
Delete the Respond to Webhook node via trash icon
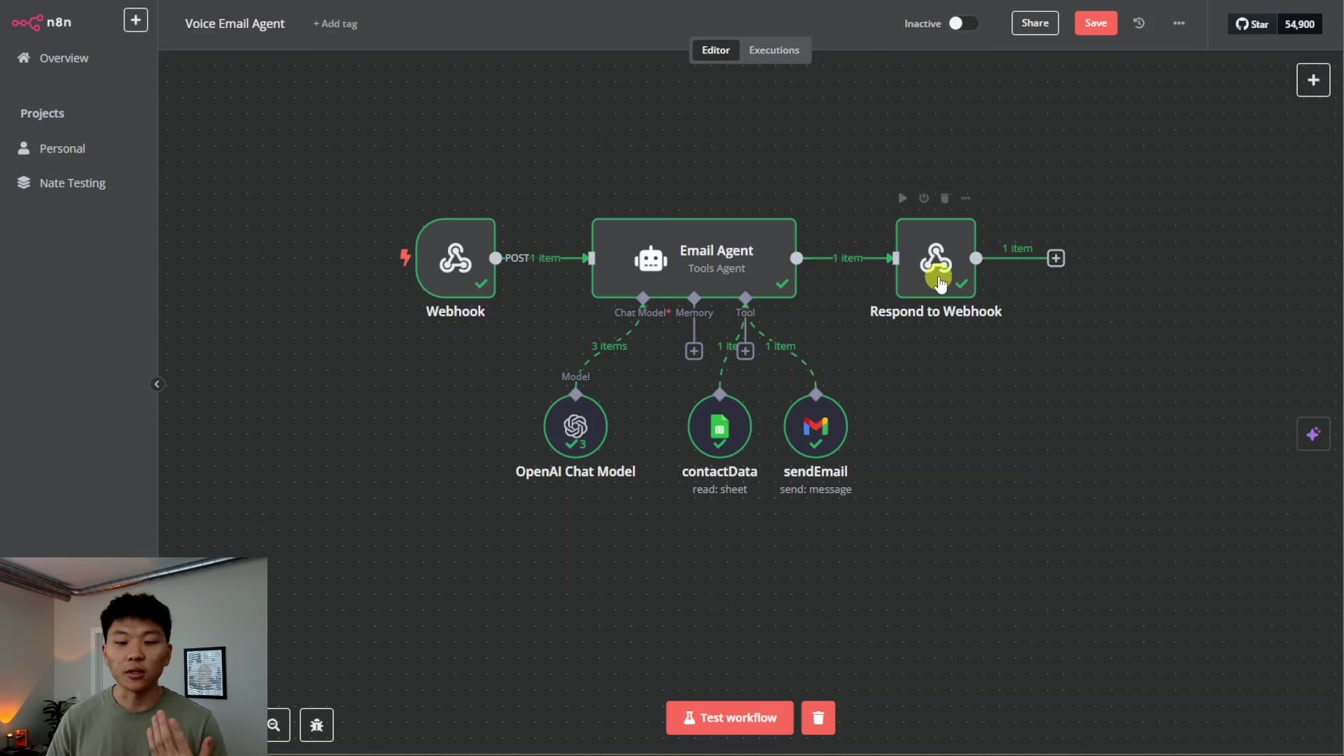tap(944, 198)
